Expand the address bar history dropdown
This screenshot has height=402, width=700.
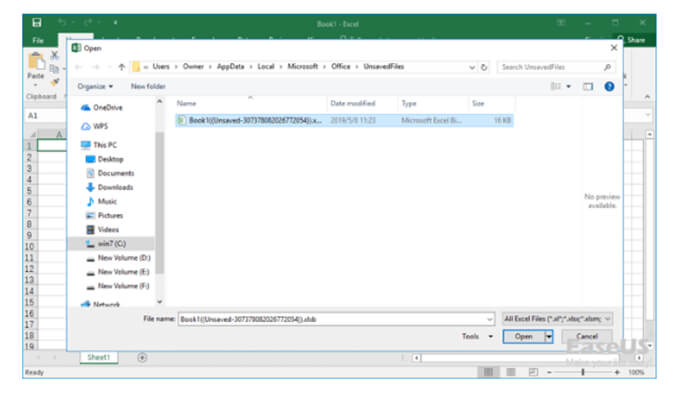pyautogui.click(x=472, y=67)
